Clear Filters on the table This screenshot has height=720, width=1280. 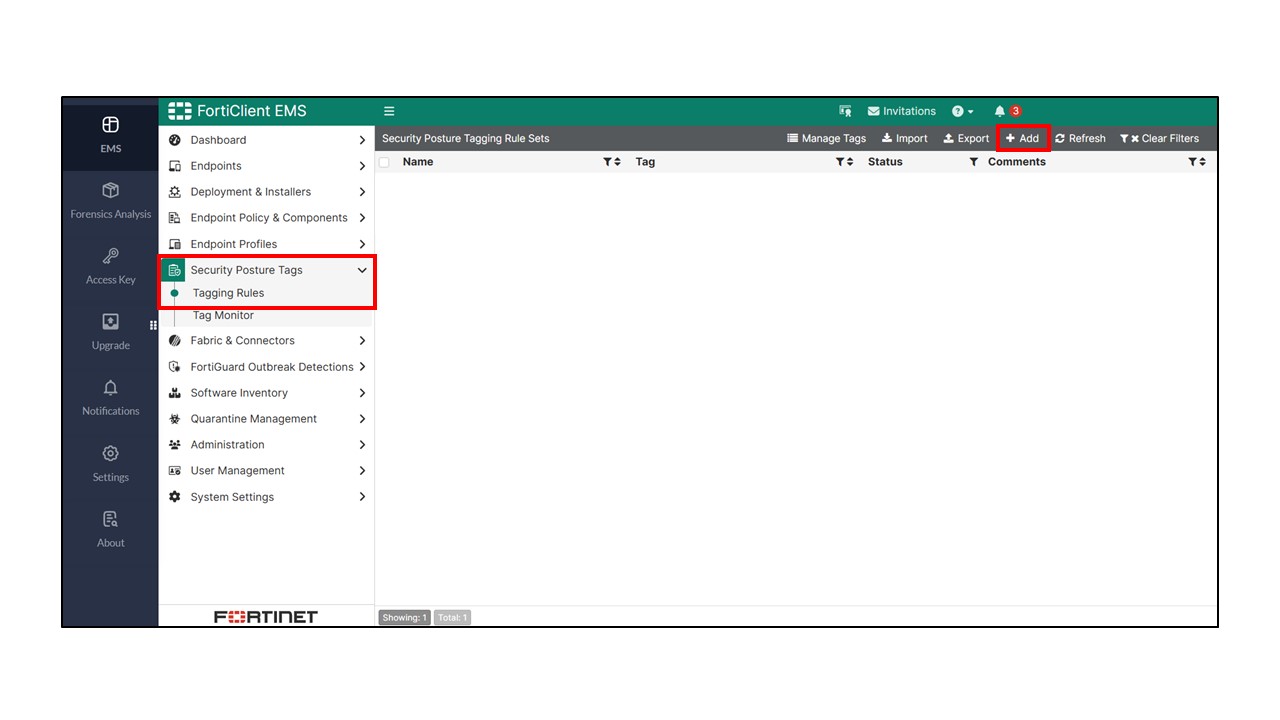click(1159, 138)
